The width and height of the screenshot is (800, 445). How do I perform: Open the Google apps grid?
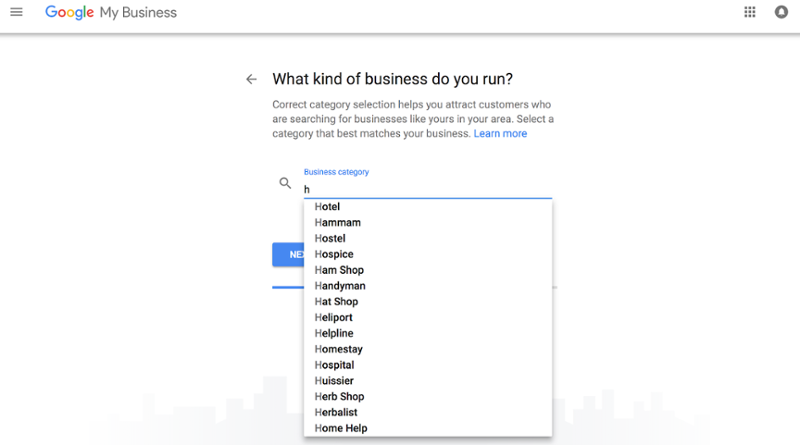[x=749, y=12]
